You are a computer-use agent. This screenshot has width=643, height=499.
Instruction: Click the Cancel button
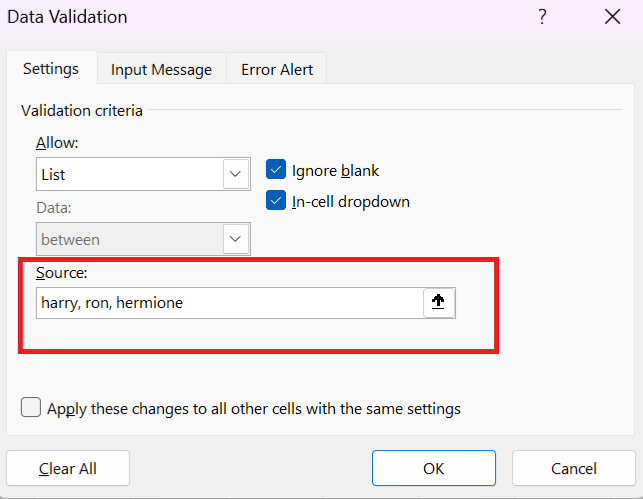[x=574, y=468]
